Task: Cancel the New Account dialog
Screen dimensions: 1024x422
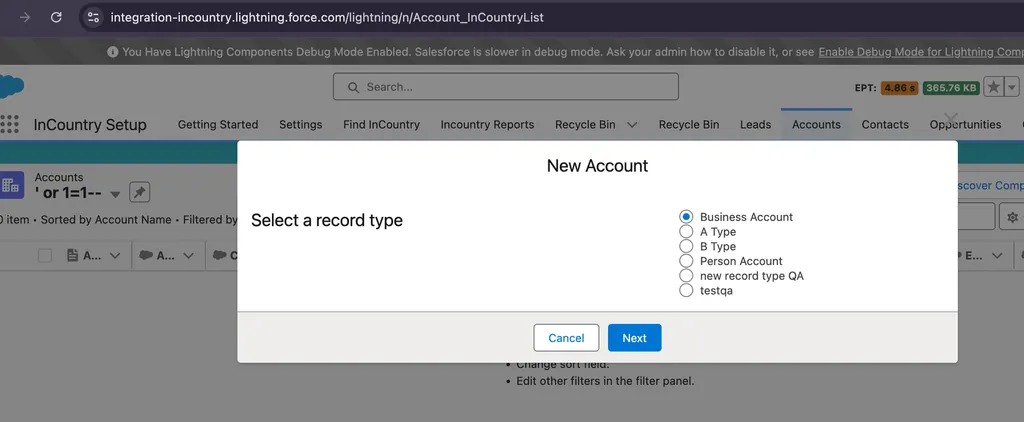Action: point(566,338)
